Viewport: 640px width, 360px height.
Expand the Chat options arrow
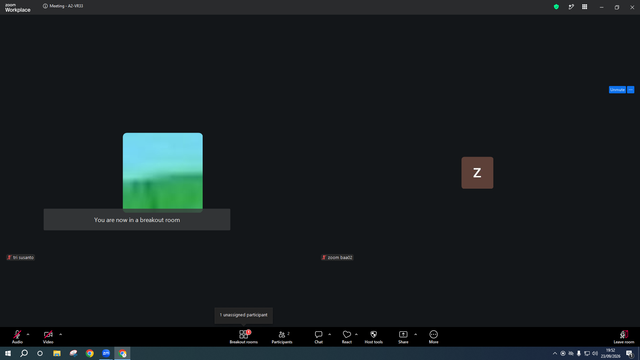tap(329, 334)
